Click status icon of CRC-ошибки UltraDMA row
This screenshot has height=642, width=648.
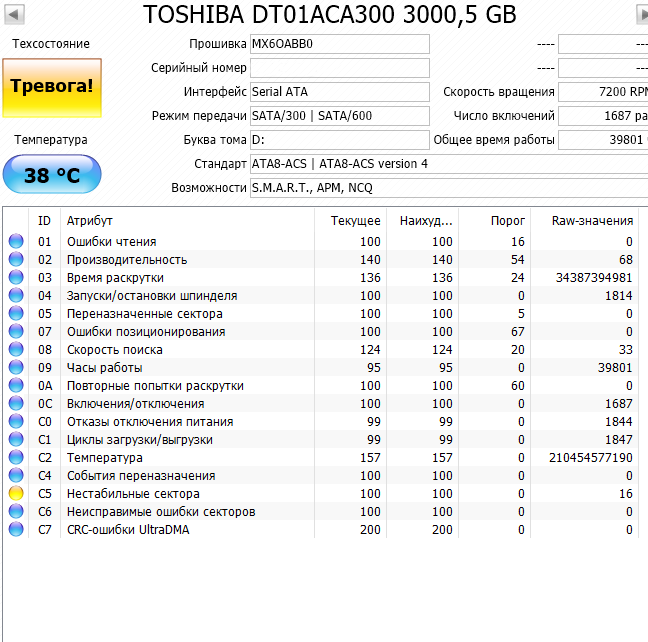tap(16, 529)
